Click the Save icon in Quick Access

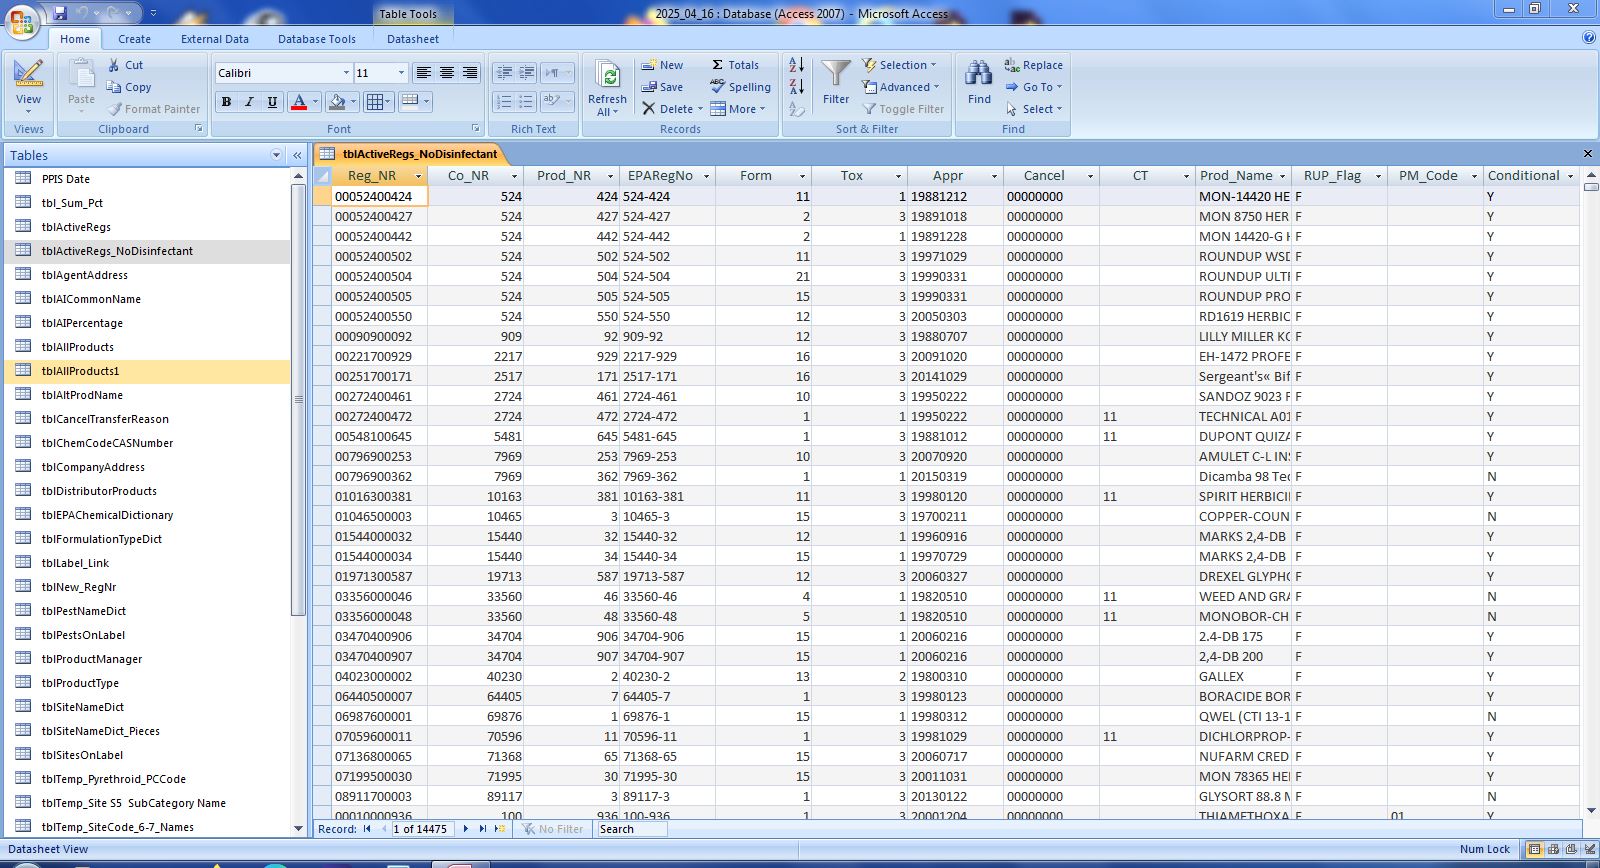tap(60, 13)
